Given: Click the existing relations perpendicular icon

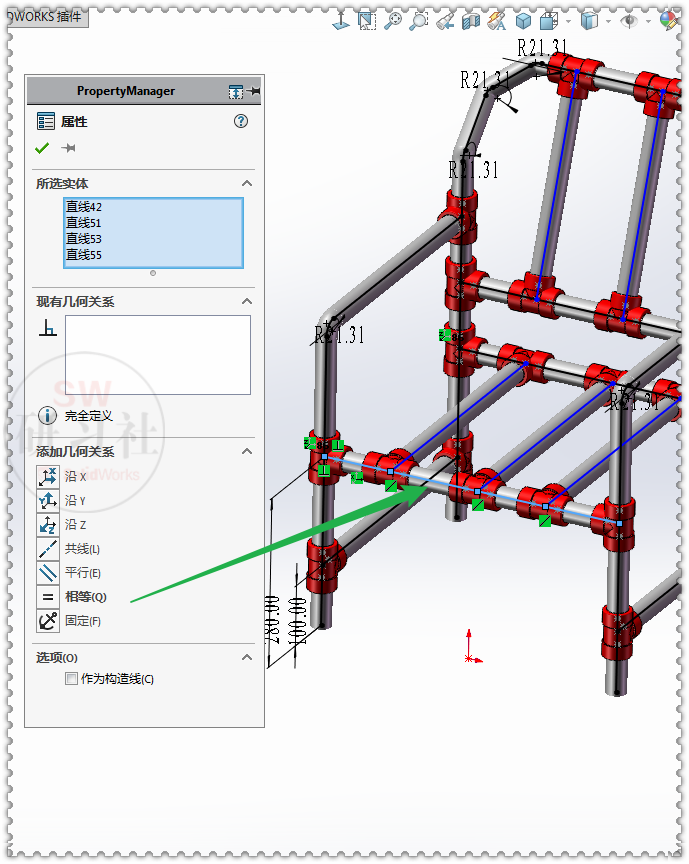Looking at the screenshot, I should pyautogui.click(x=48, y=327).
